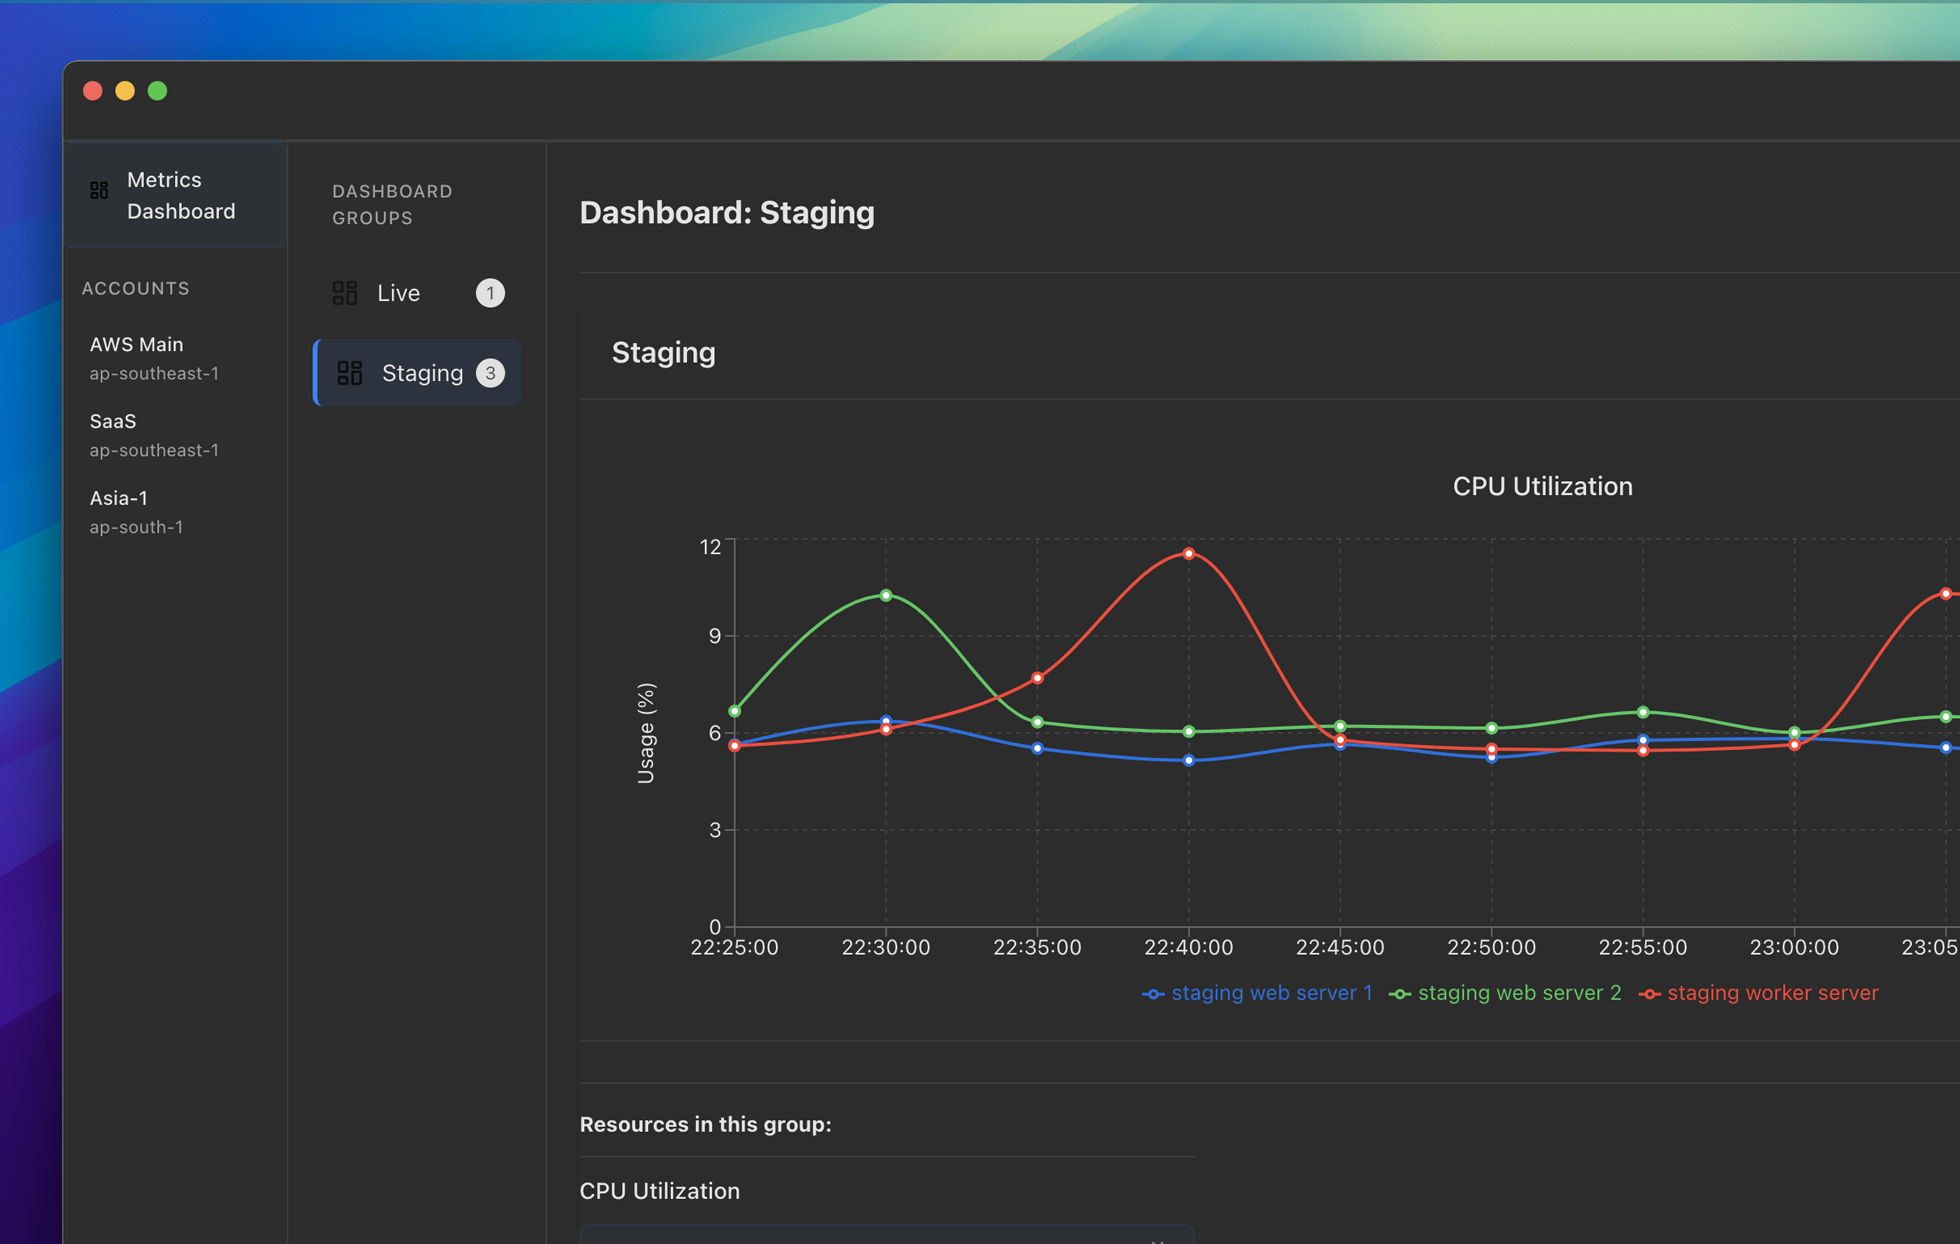The width and height of the screenshot is (1960, 1244).
Task: Toggle the staging worker server series label
Action: (x=1772, y=993)
